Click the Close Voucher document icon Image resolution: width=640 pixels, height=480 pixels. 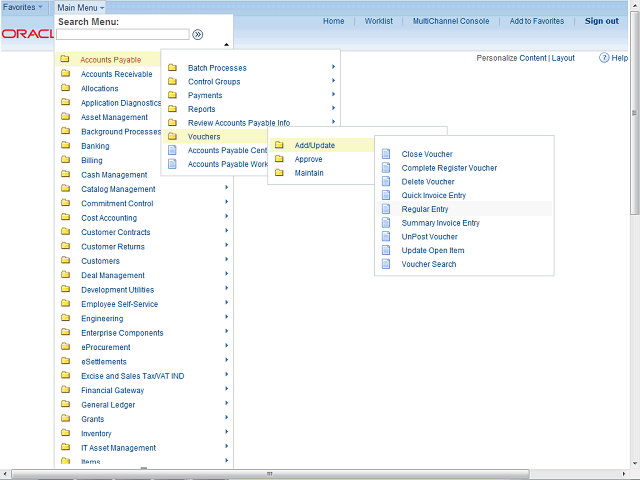(x=385, y=154)
